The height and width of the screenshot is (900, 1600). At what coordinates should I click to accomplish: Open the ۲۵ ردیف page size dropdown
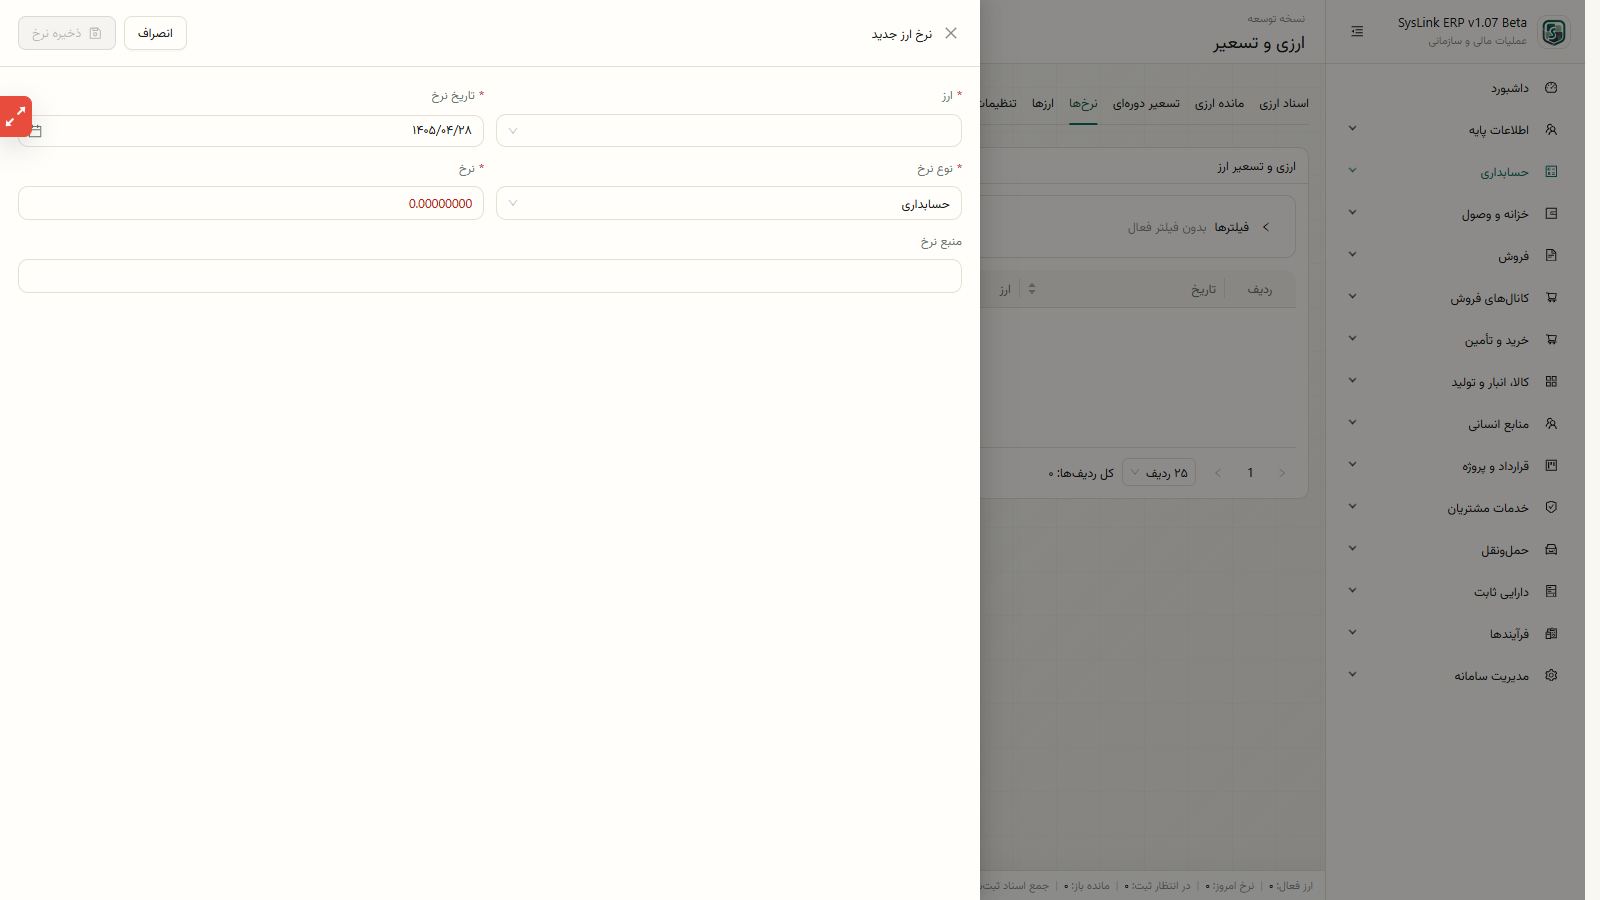(x=1159, y=472)
